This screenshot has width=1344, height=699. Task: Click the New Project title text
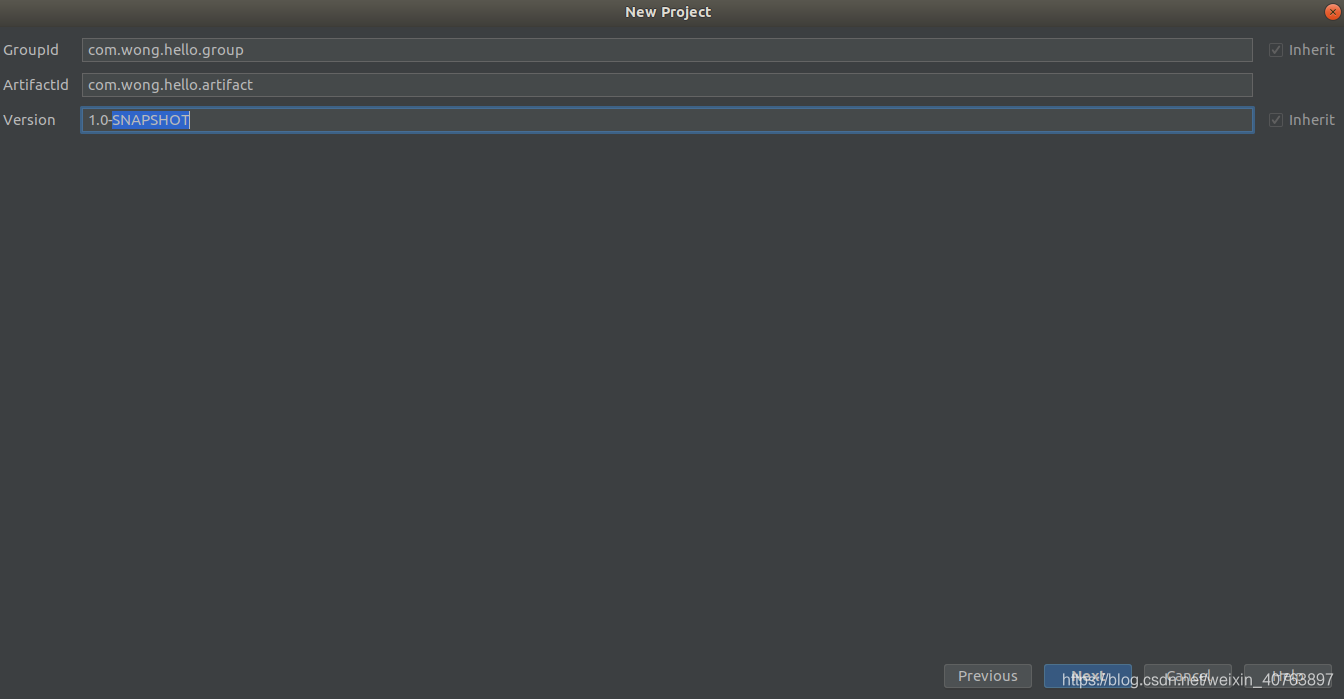pos(668,12)
